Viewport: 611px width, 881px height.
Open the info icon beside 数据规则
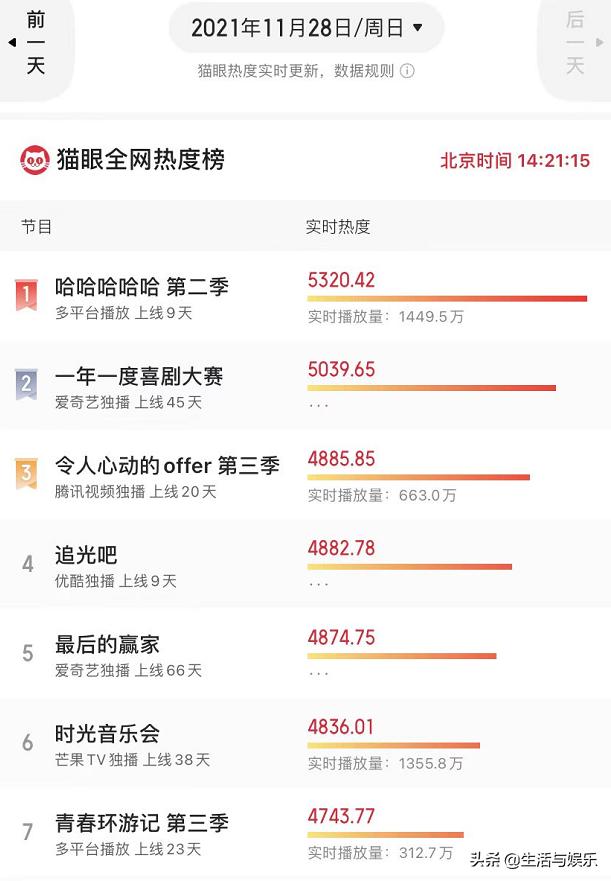(407, 71)
